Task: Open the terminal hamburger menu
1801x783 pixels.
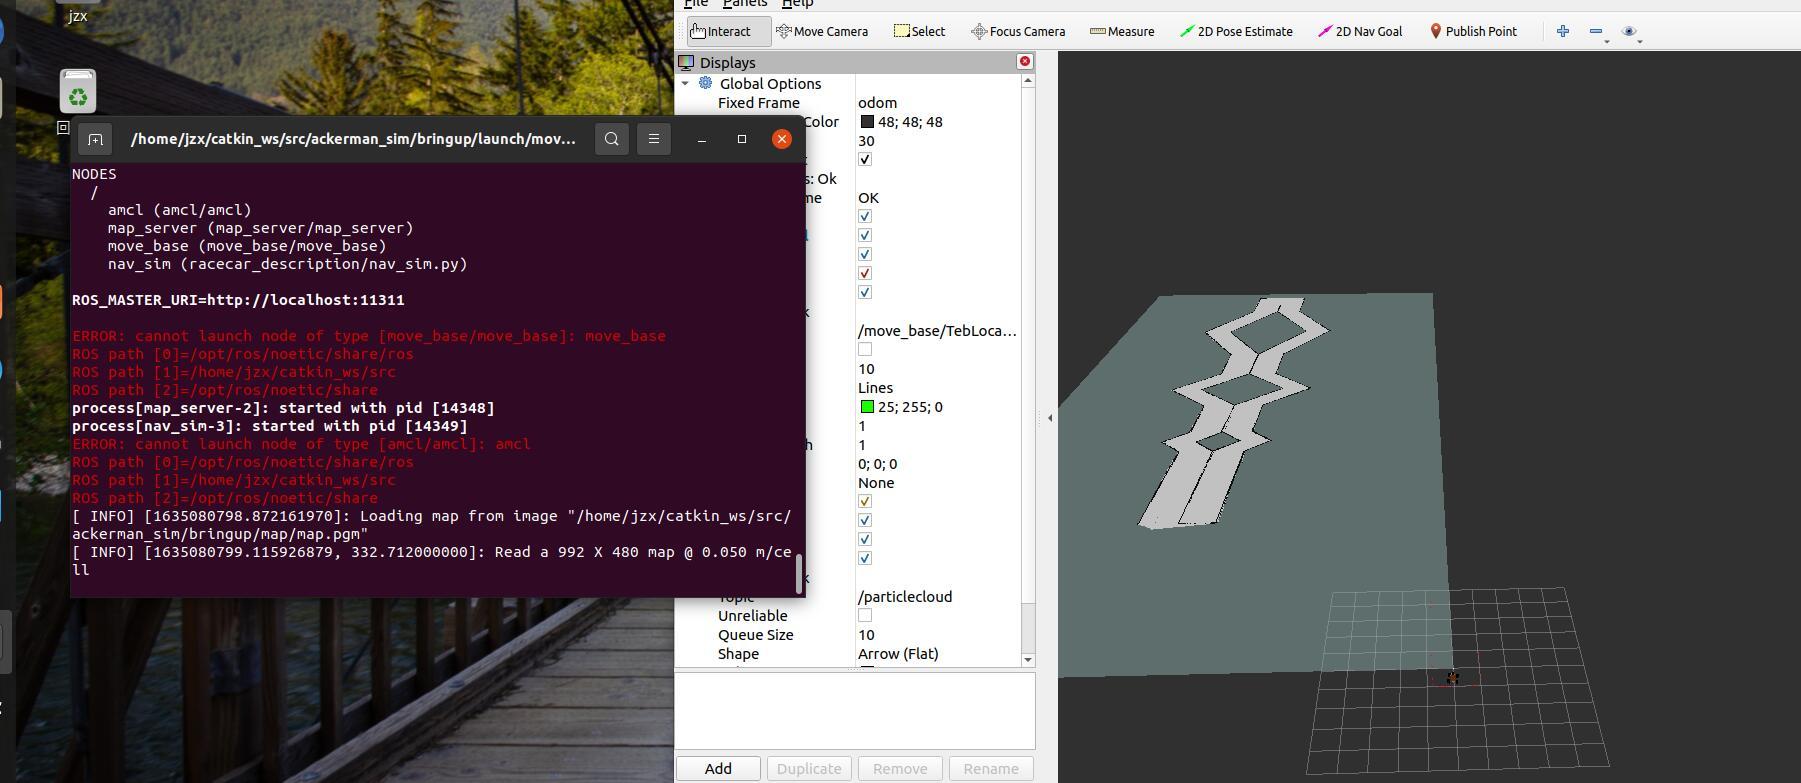Action: tap(654, 139)
